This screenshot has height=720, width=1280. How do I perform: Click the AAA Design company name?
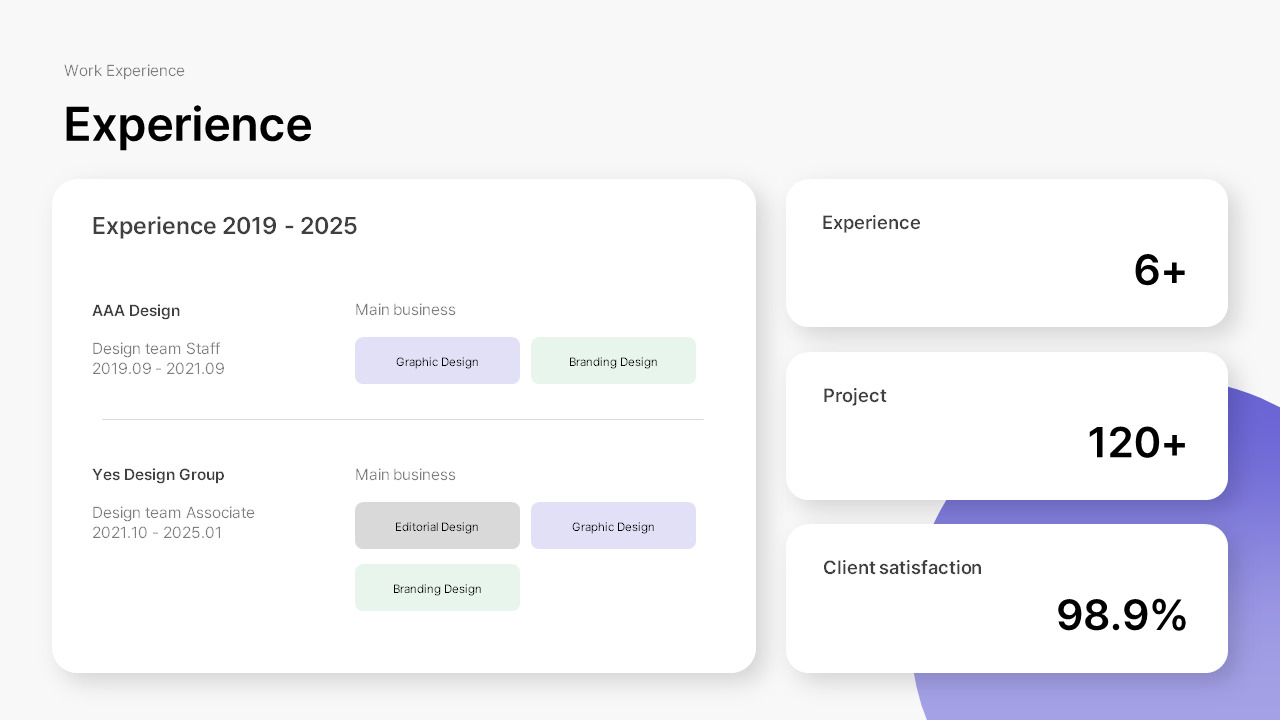pyautogui.click(x=136, y=311)
